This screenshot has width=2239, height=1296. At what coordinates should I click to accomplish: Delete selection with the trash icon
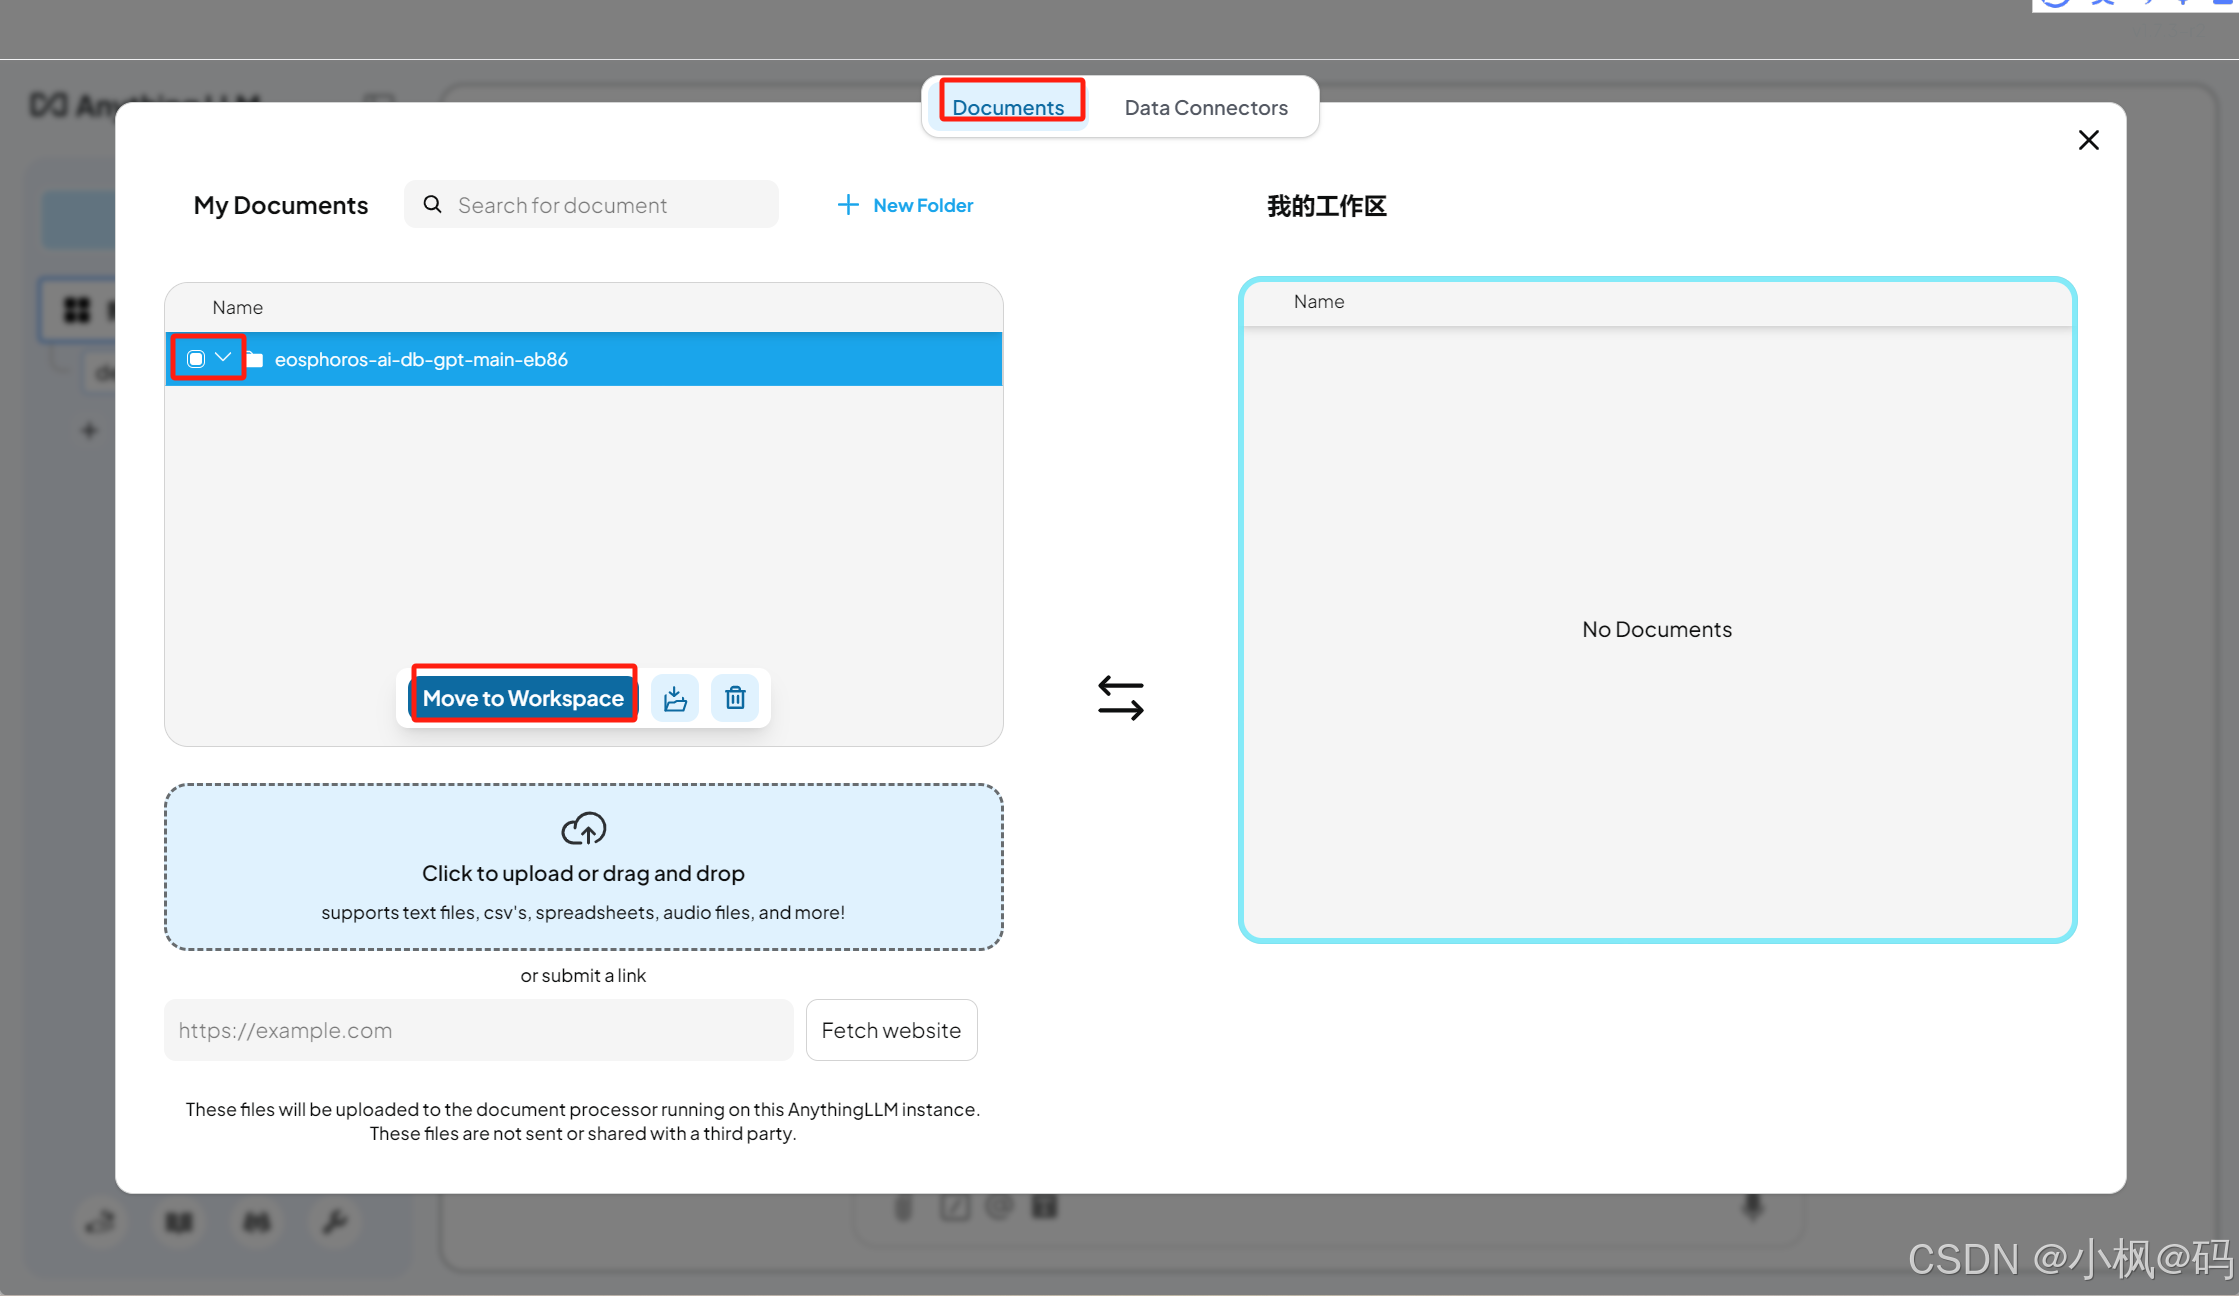tap(735, 698)
